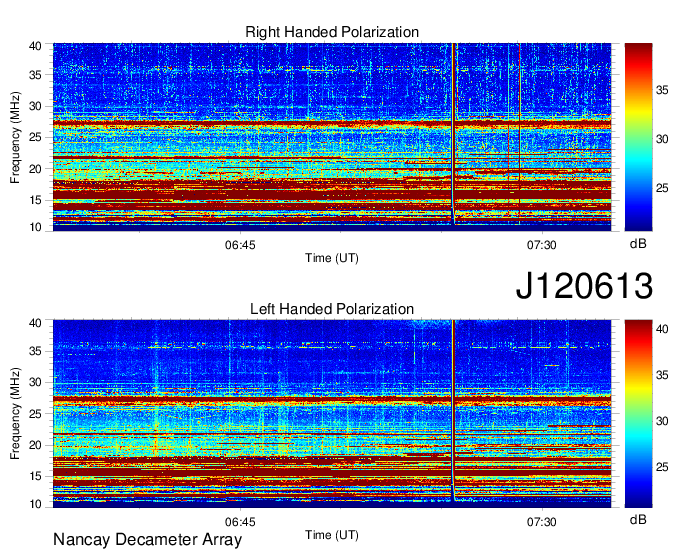
Task: Click the 'Time (UT)' label of bottom plot
Action: [x=332, y=535]
